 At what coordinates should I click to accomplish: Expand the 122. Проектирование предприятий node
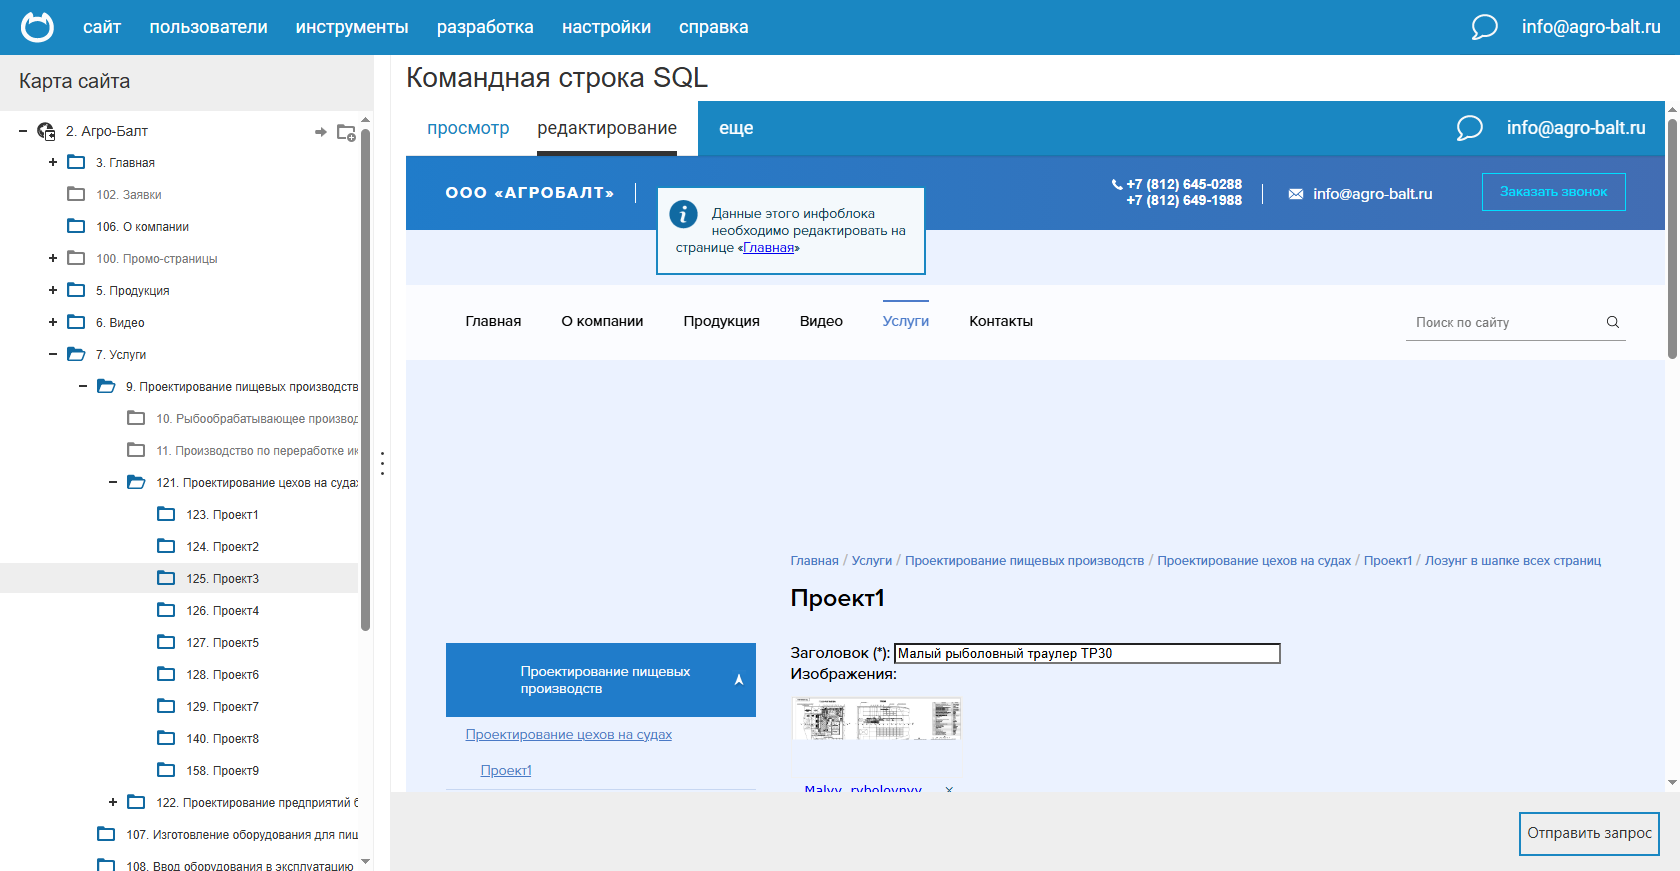pos(113,802)
